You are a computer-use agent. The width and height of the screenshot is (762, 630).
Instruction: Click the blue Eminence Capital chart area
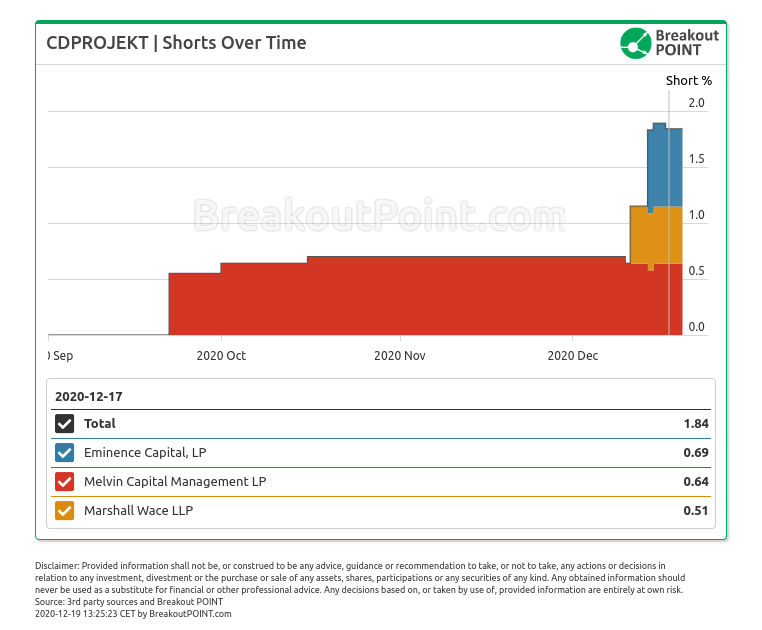coord(664,168)
